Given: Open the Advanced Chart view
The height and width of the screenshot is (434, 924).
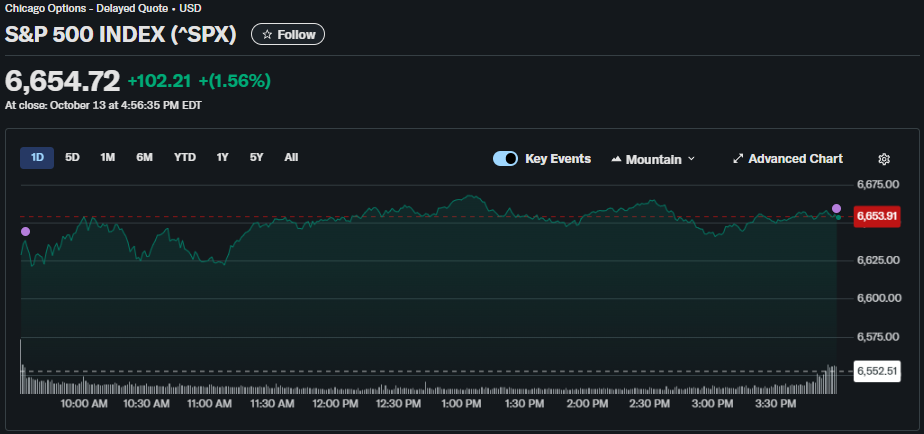Looking at the screenshot, I should click(787, 159).
